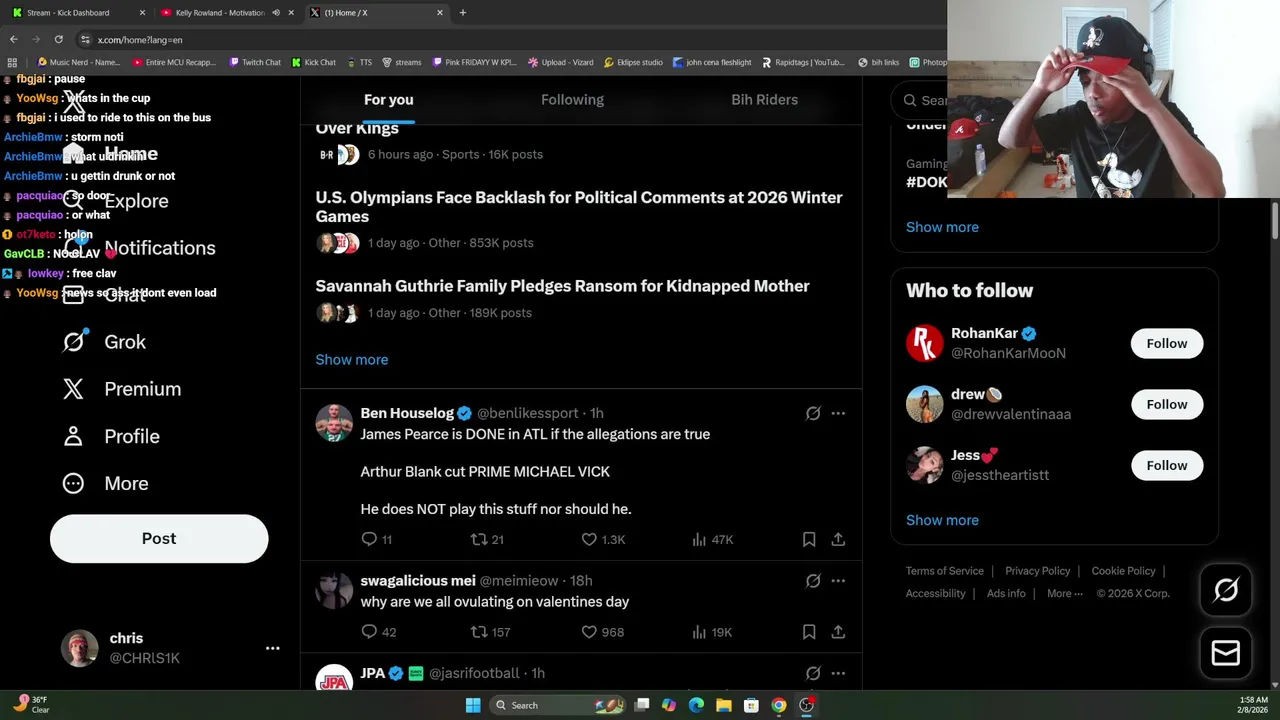Open Ads info footer link

click(1006, 593)
